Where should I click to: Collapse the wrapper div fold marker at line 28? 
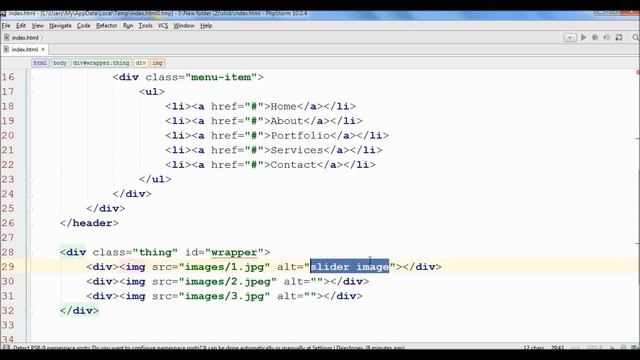click(x=30, y=252)
